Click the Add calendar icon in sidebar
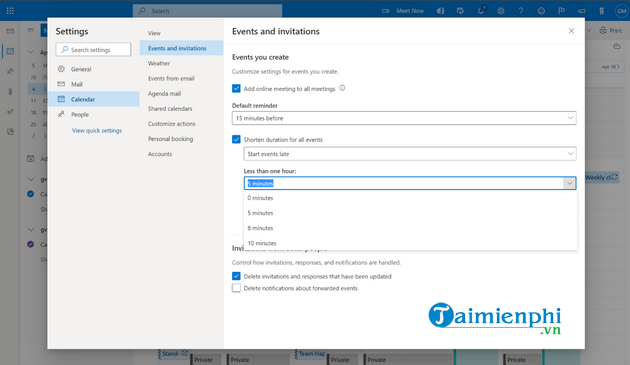This screenshot has width=630, height=365. pos(31,158)
